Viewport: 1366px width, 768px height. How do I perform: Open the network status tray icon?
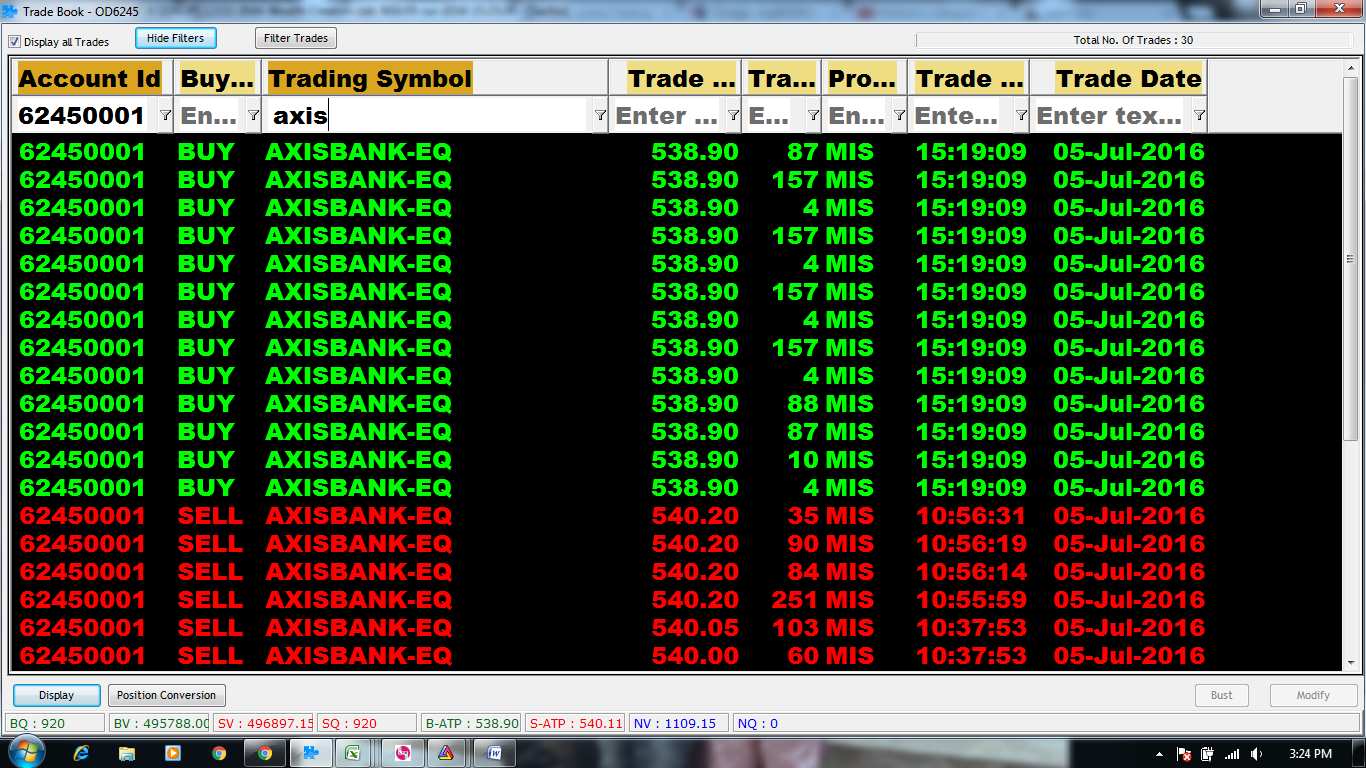(x=1232, y=754)
